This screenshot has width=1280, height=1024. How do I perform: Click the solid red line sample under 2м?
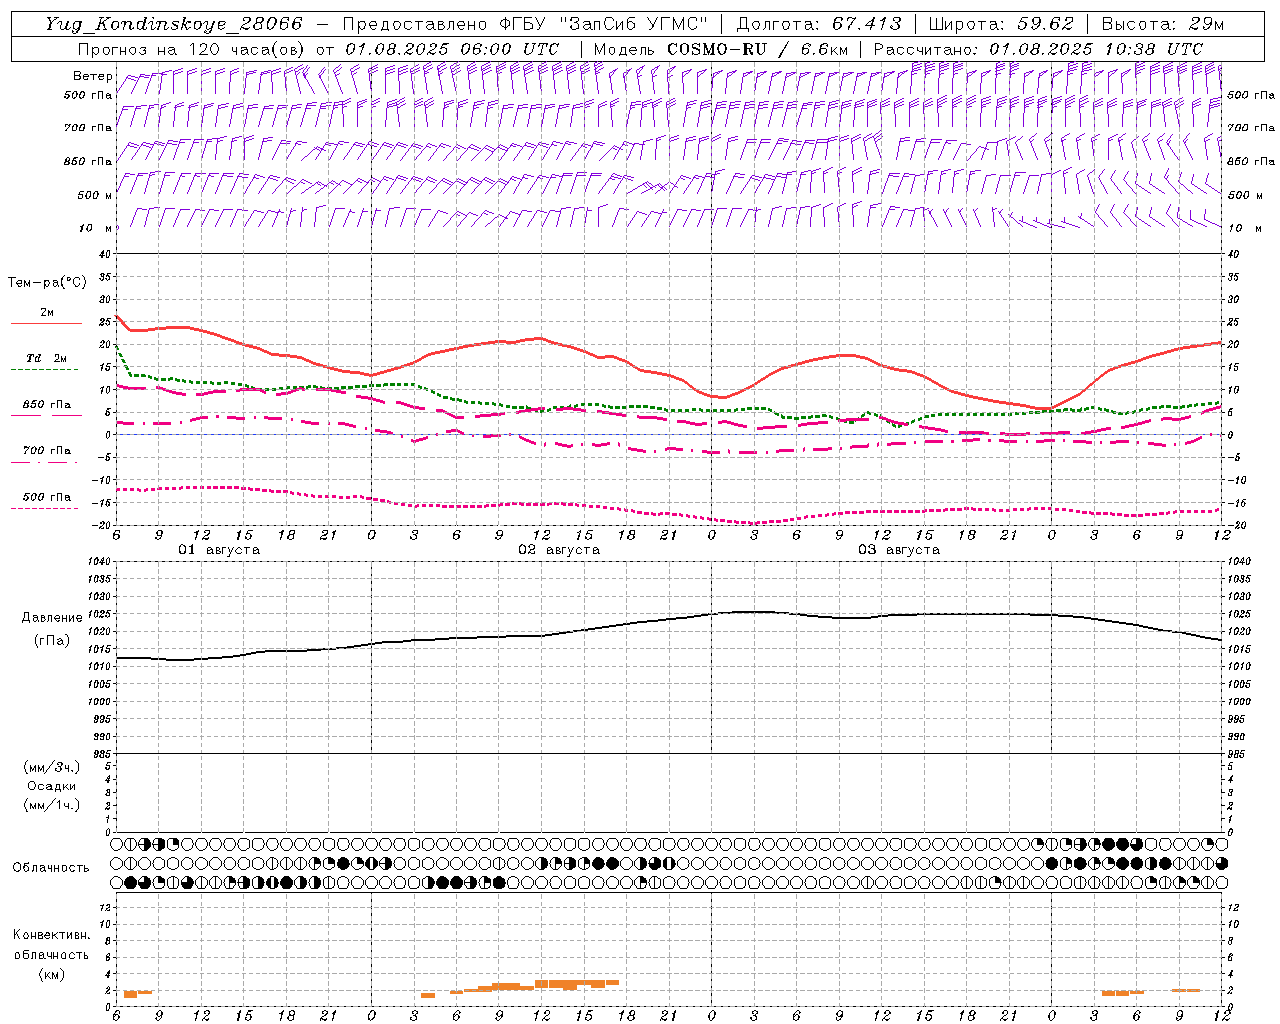click(46, 323)
